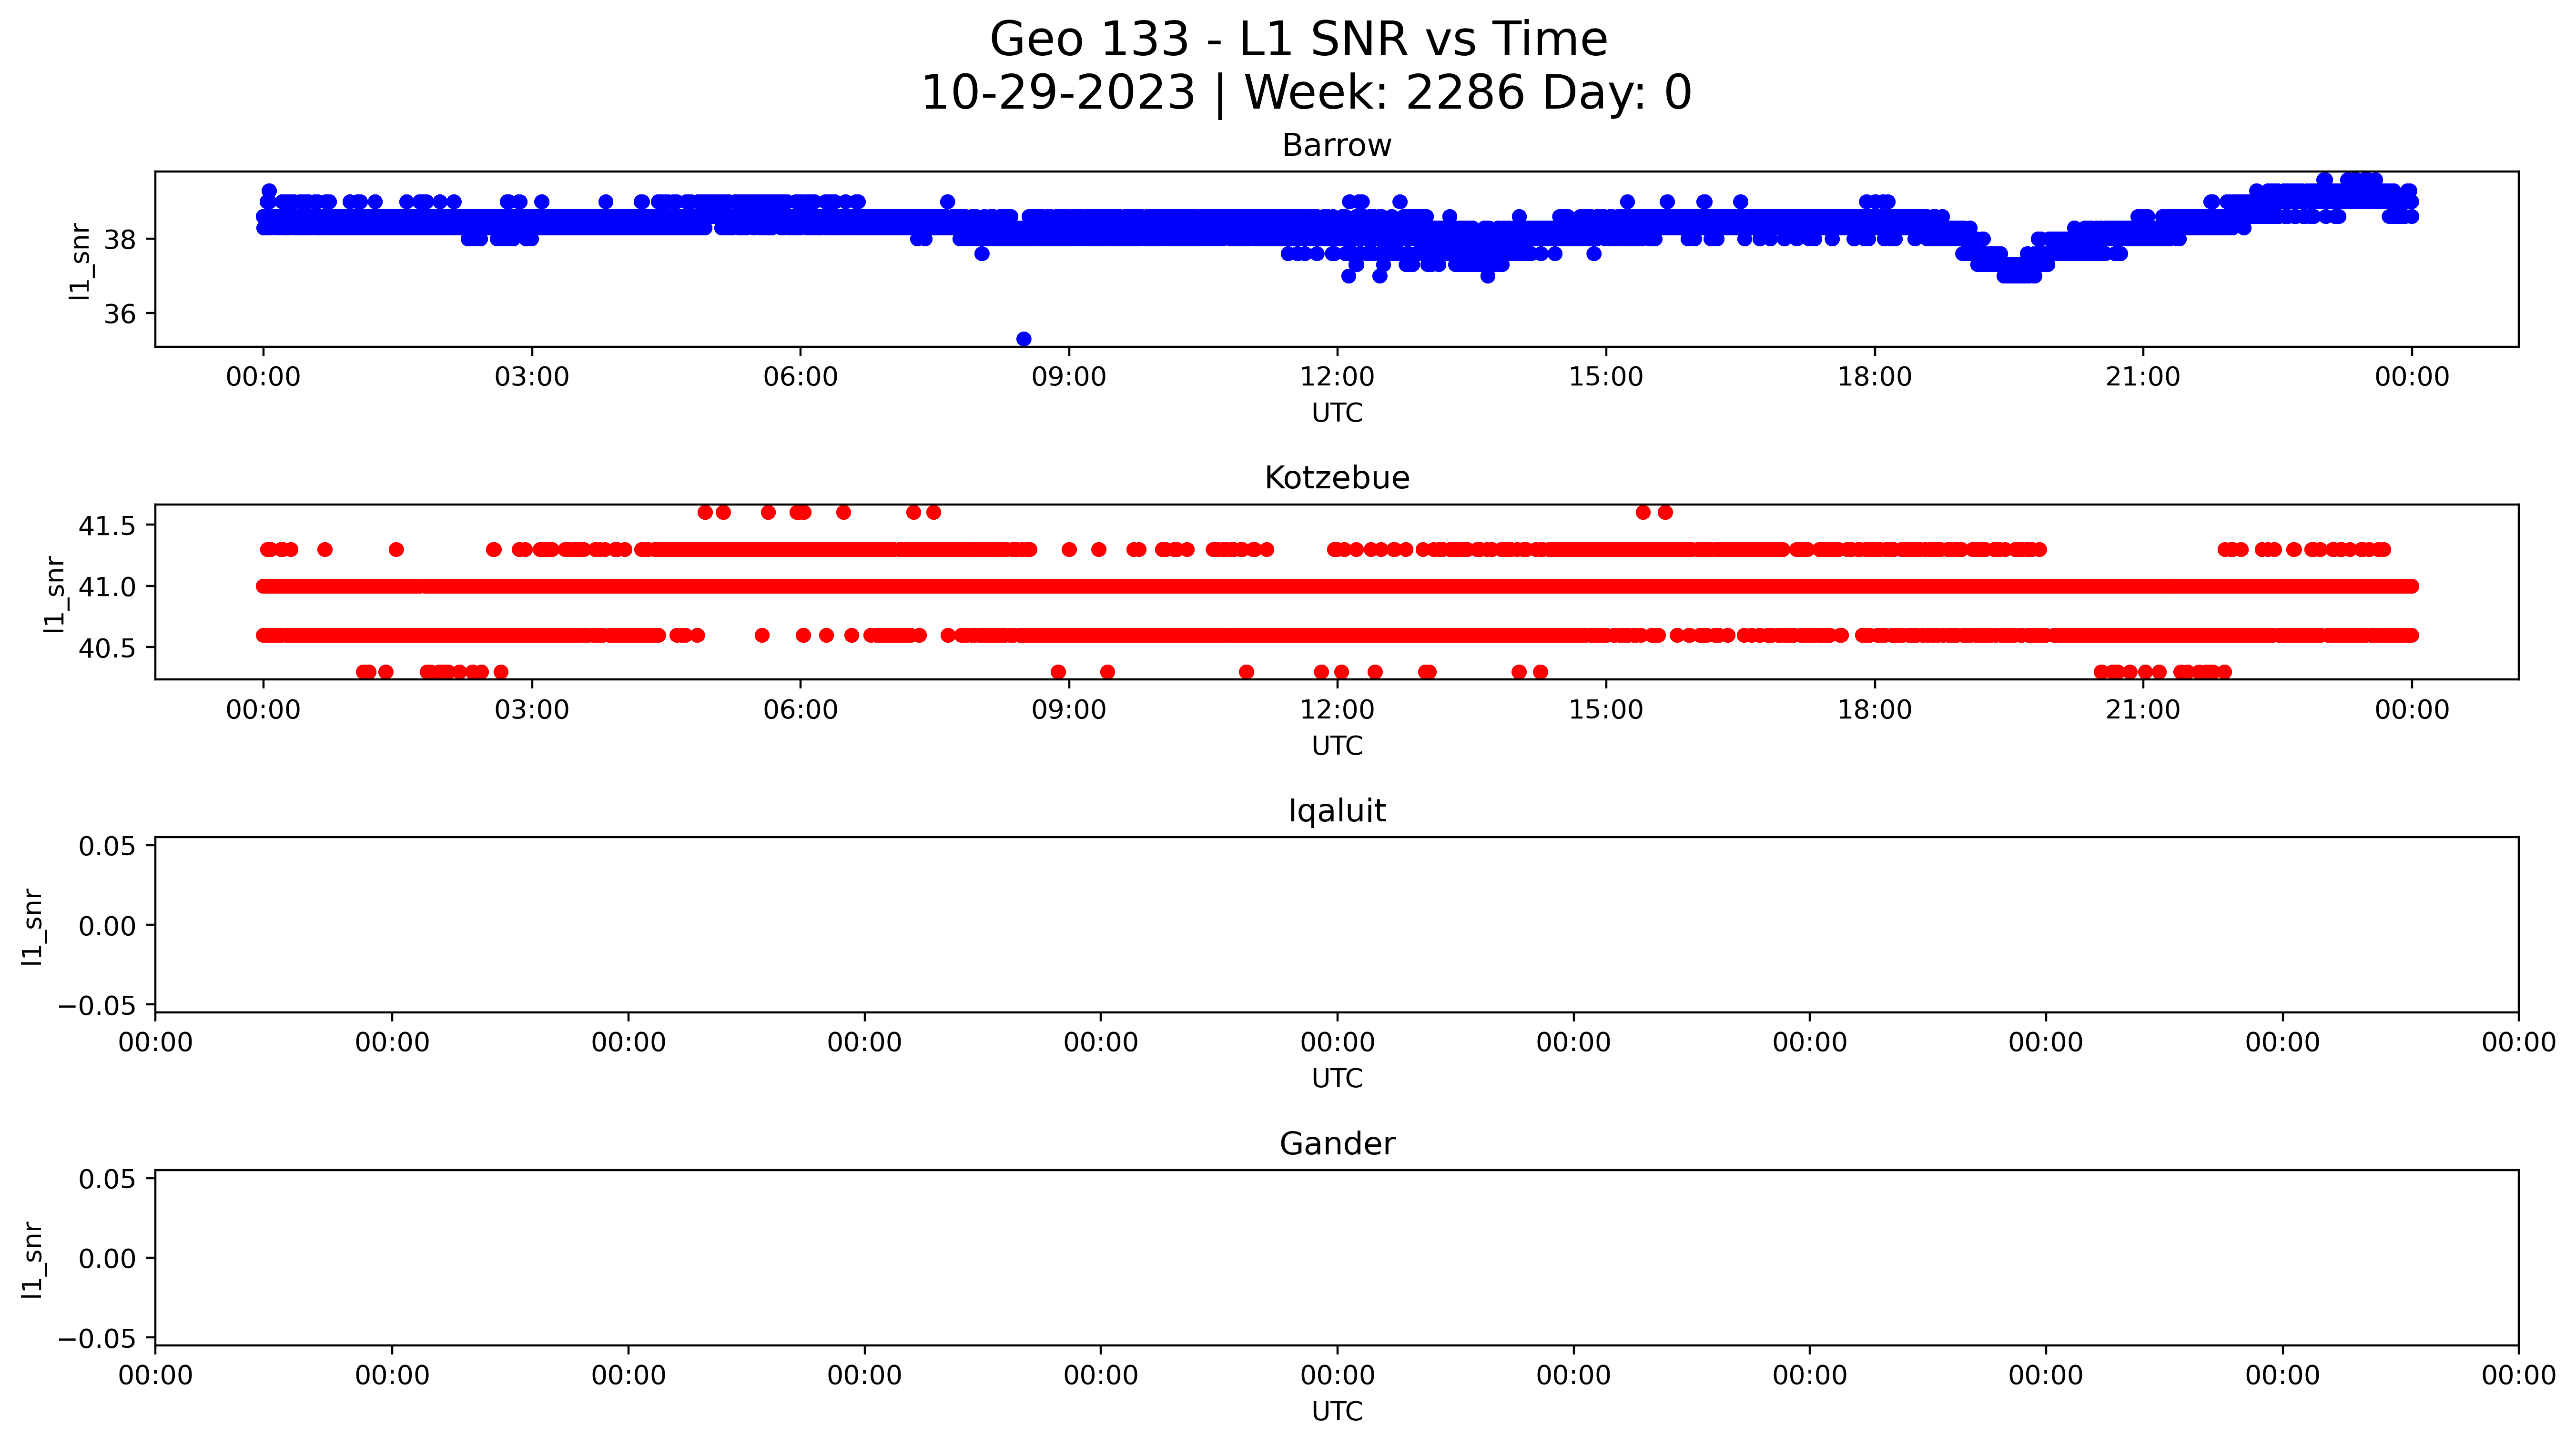Select the 'Barrow' subplot title
Viewport: 2576px width, 1445px height.
[1337, 146]
